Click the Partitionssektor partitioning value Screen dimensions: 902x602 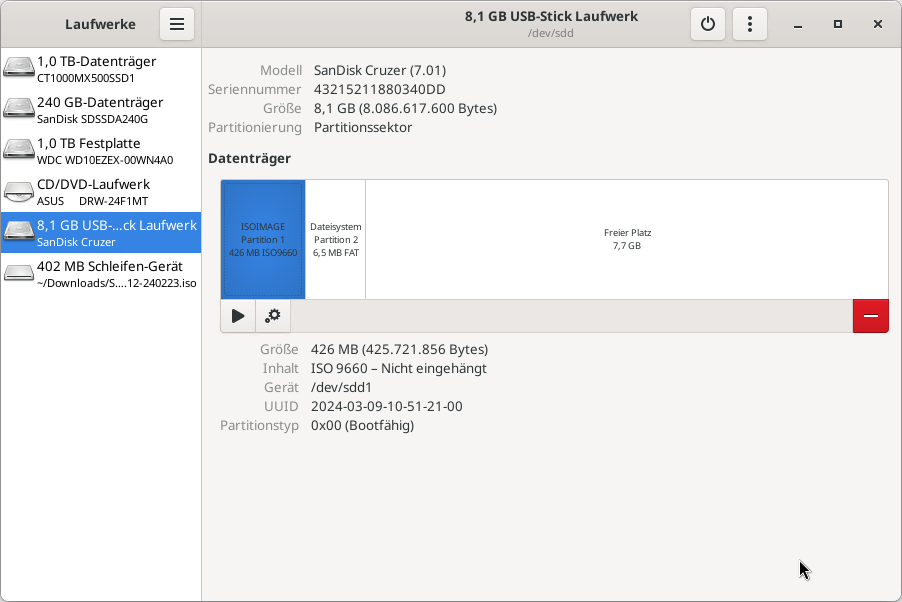tap(363, 127)
